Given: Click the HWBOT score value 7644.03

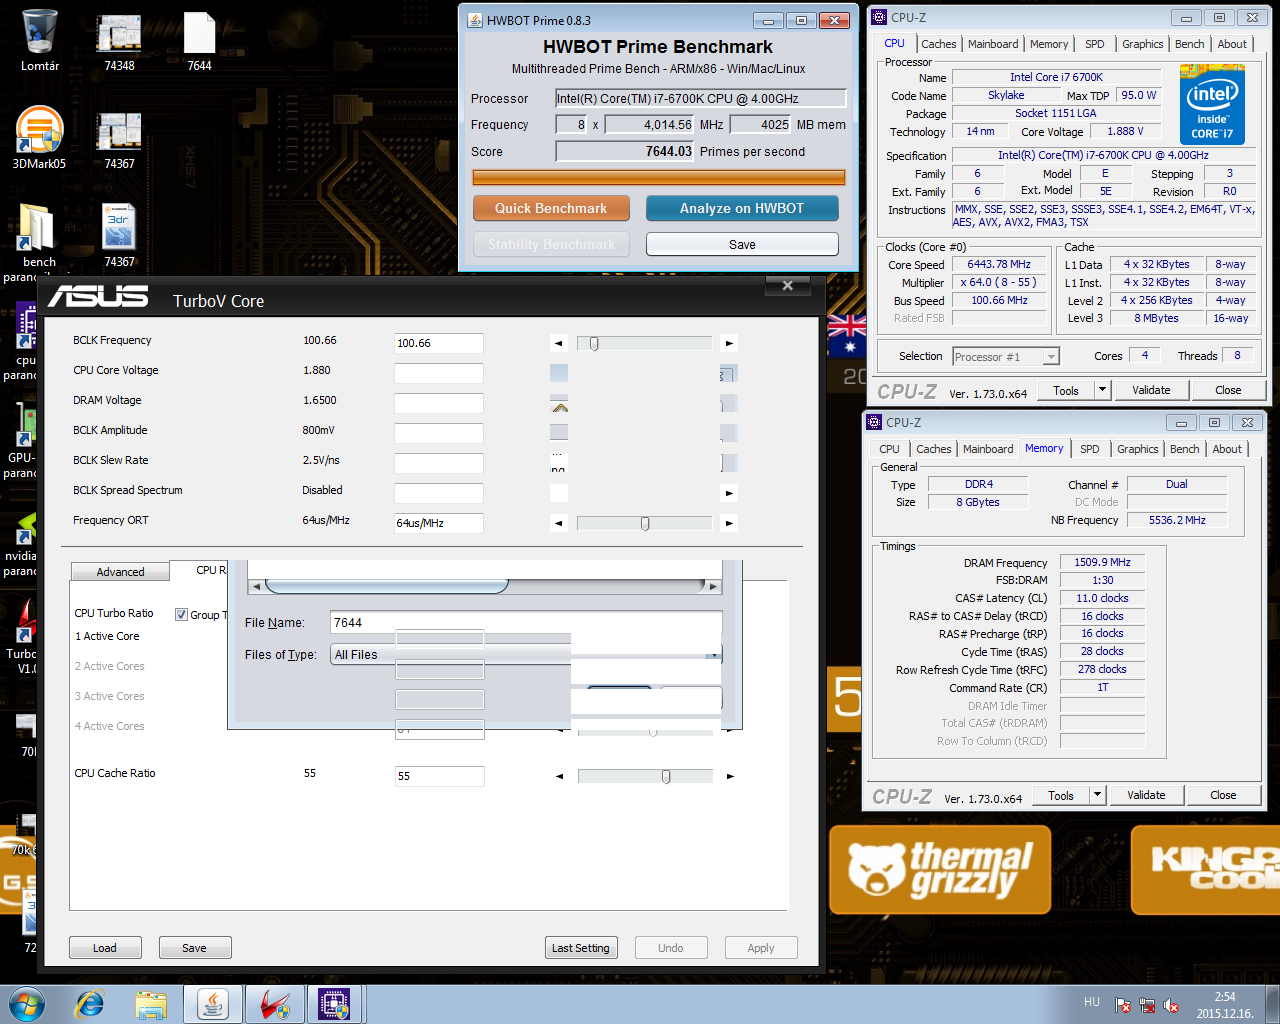Looking at the screenshot, I should pos(625,151).
